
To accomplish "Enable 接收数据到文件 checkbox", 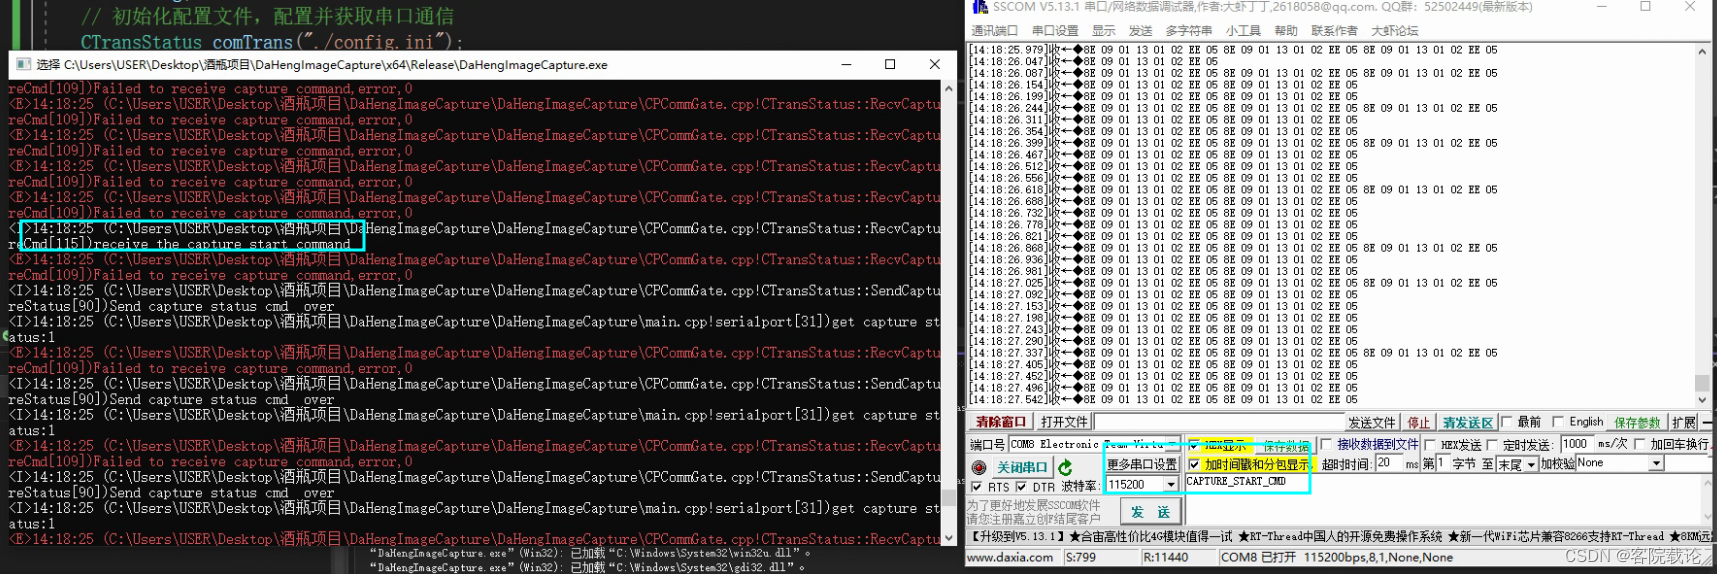I will (x=1326, y=444).
